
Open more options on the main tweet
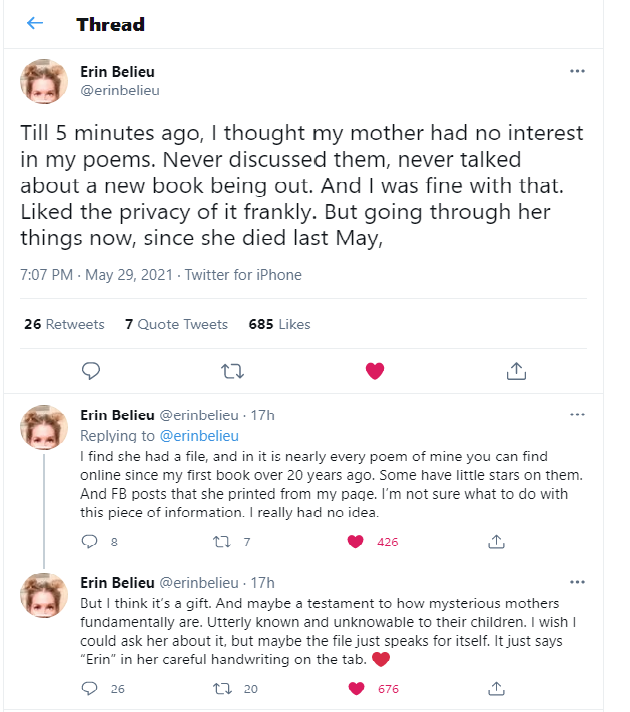coord(577,72)
